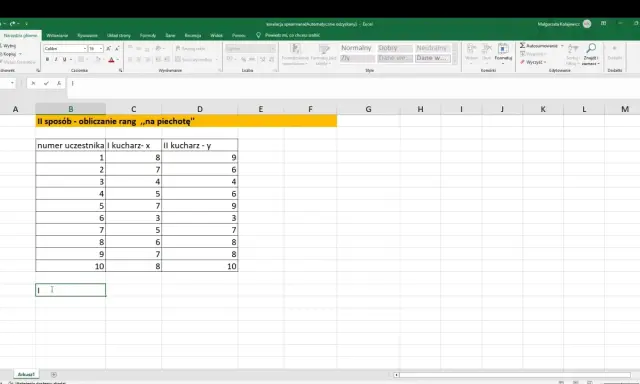Switch to Wstawianie ribbon tab

(57, 36)
